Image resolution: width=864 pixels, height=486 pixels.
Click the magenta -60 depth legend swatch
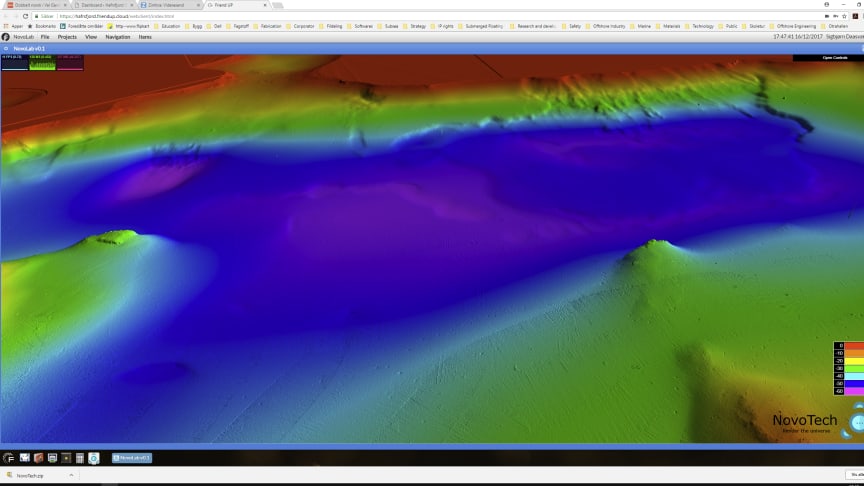pyautogui.click(x=854, y=391)
